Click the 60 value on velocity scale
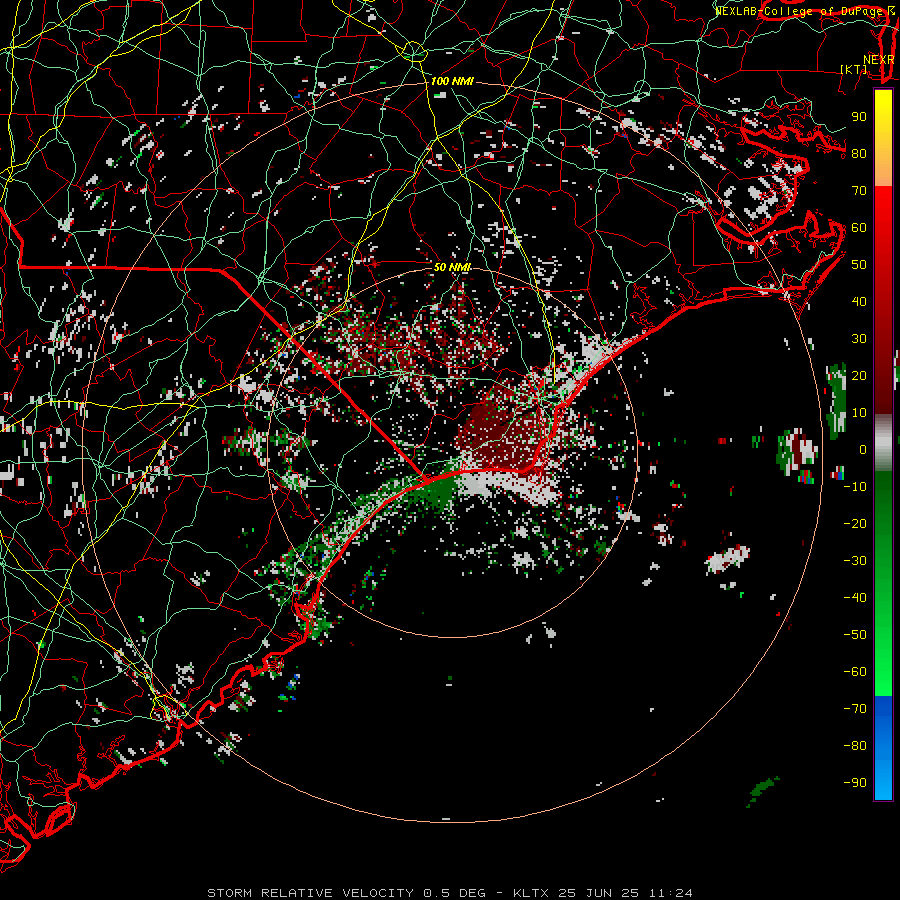The height and width of the screenshot is (900, 900). [x=859, y=228]
